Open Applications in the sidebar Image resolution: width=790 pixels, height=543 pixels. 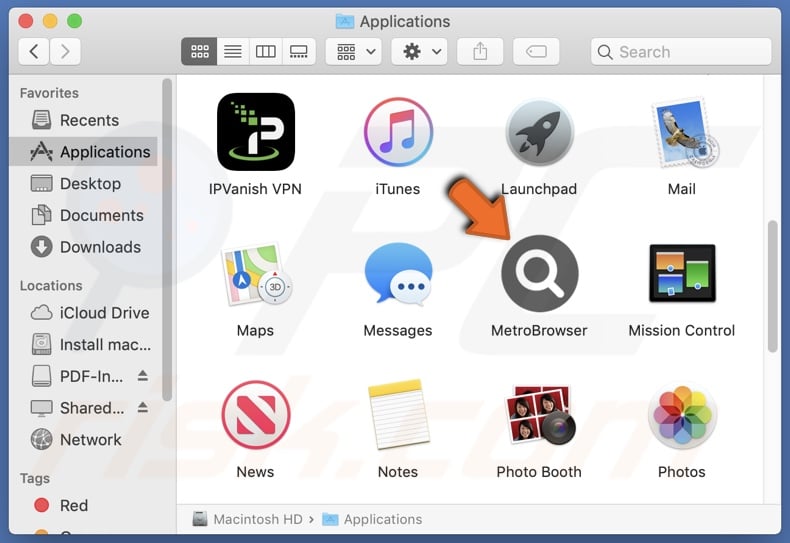point(84,152)
